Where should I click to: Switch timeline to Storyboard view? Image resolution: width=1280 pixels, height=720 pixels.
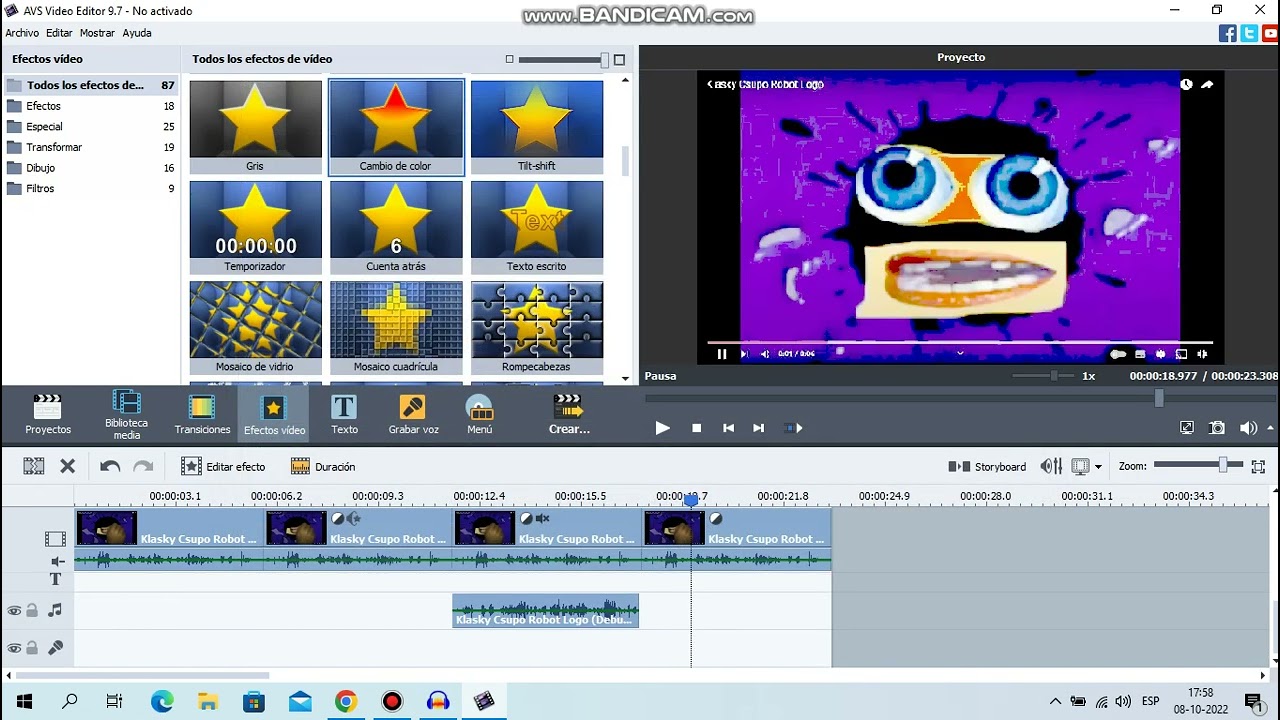pos(987,467)
